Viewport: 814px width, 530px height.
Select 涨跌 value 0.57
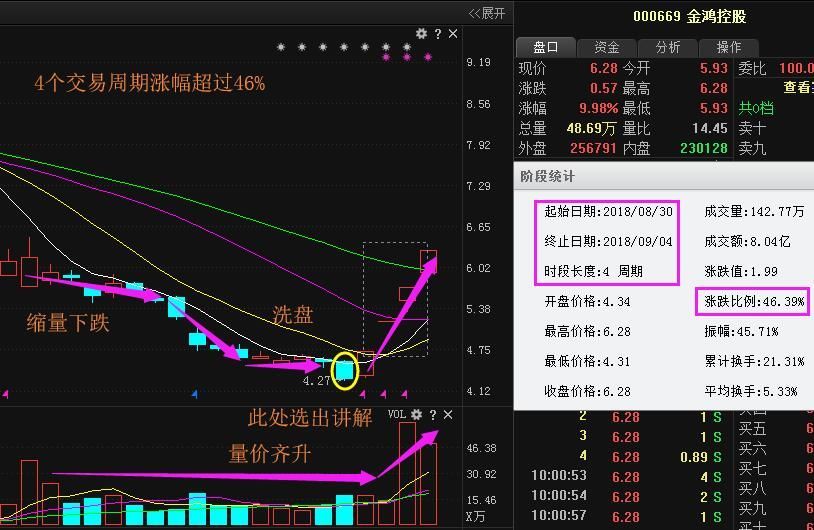603,88
